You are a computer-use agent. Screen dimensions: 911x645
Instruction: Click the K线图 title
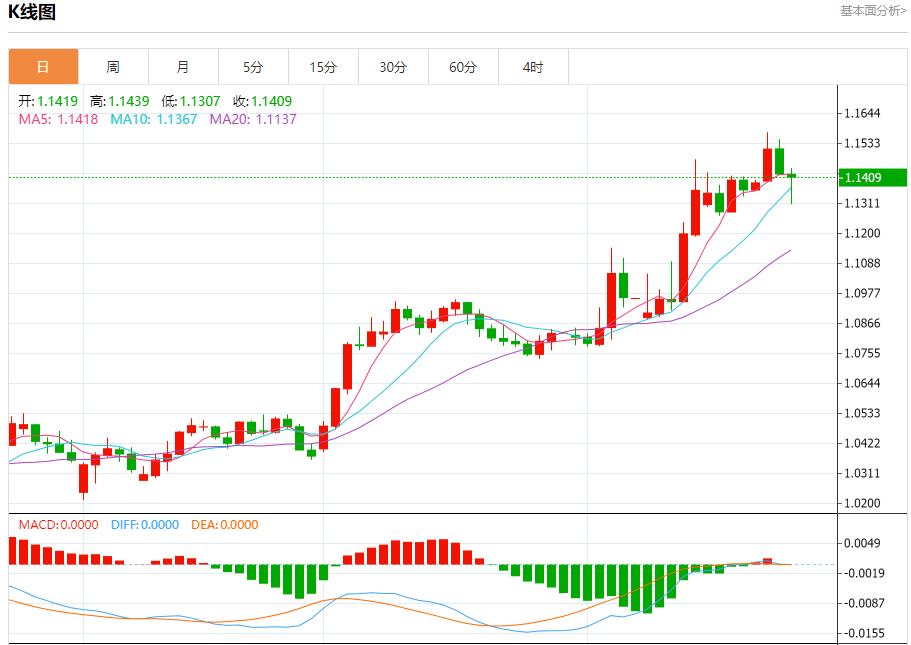pyautogui.click(x=32, y=13)
